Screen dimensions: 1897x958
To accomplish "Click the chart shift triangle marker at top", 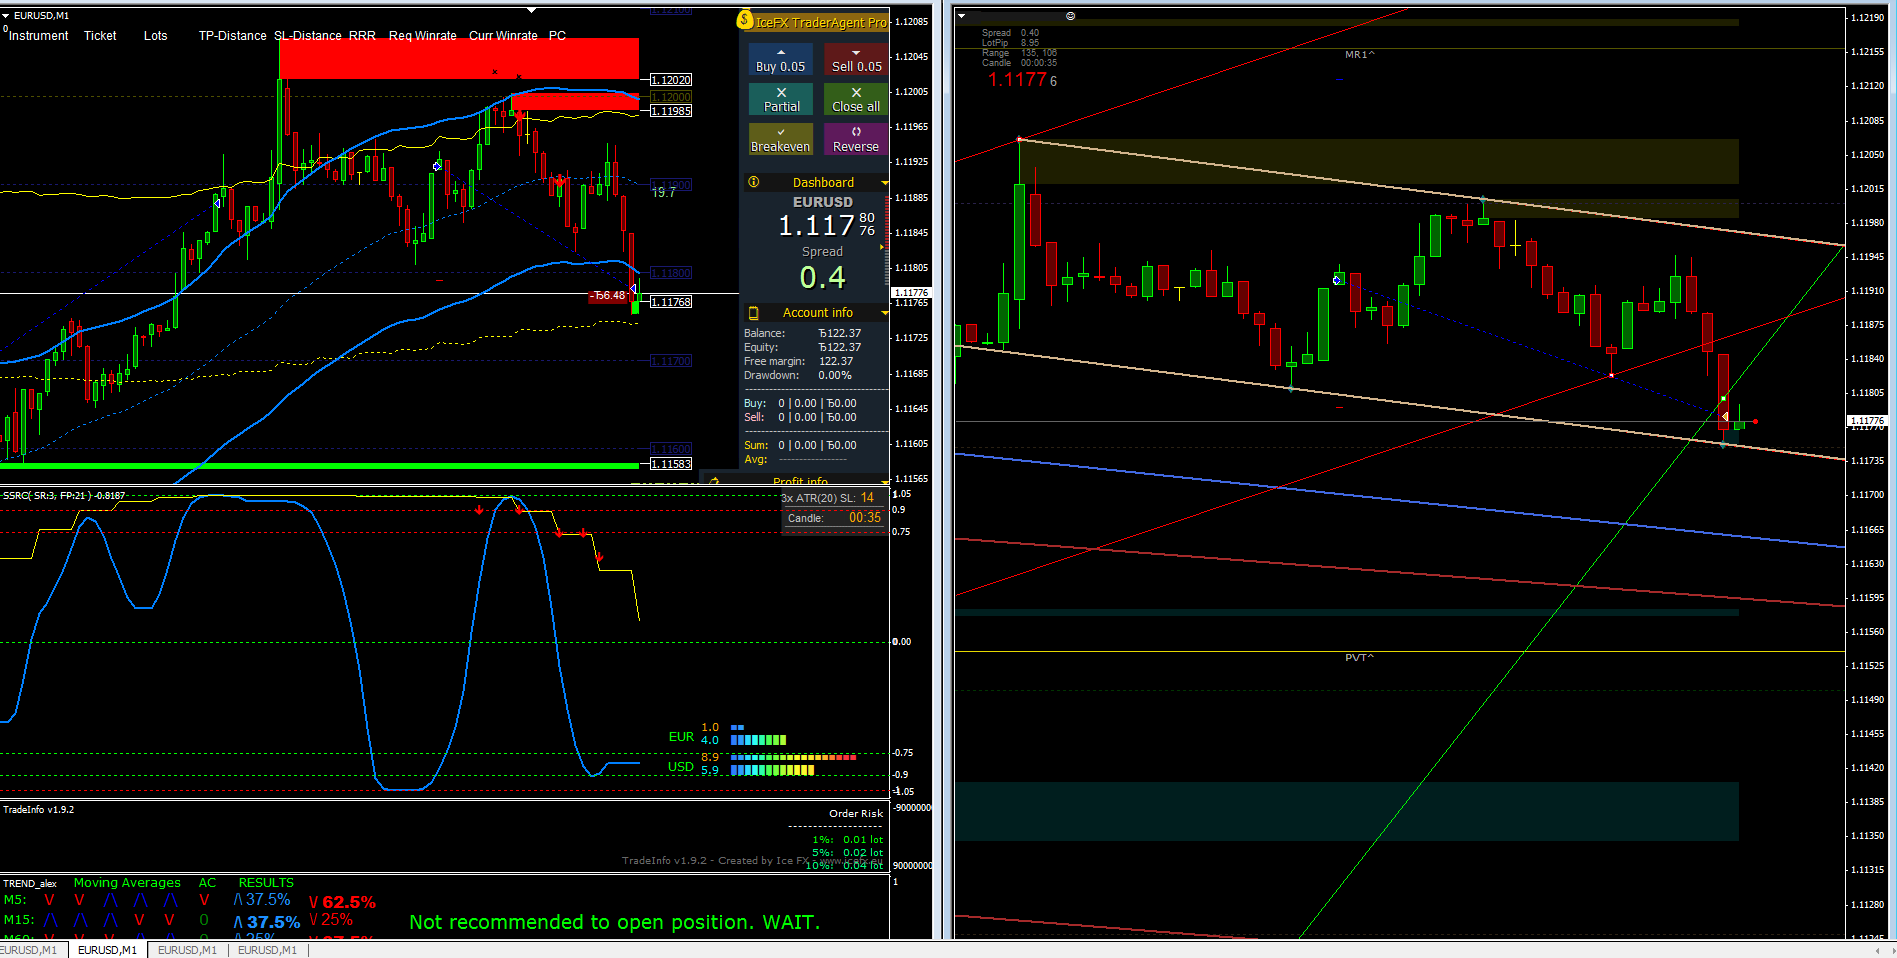I will click(x=532, y=10).
